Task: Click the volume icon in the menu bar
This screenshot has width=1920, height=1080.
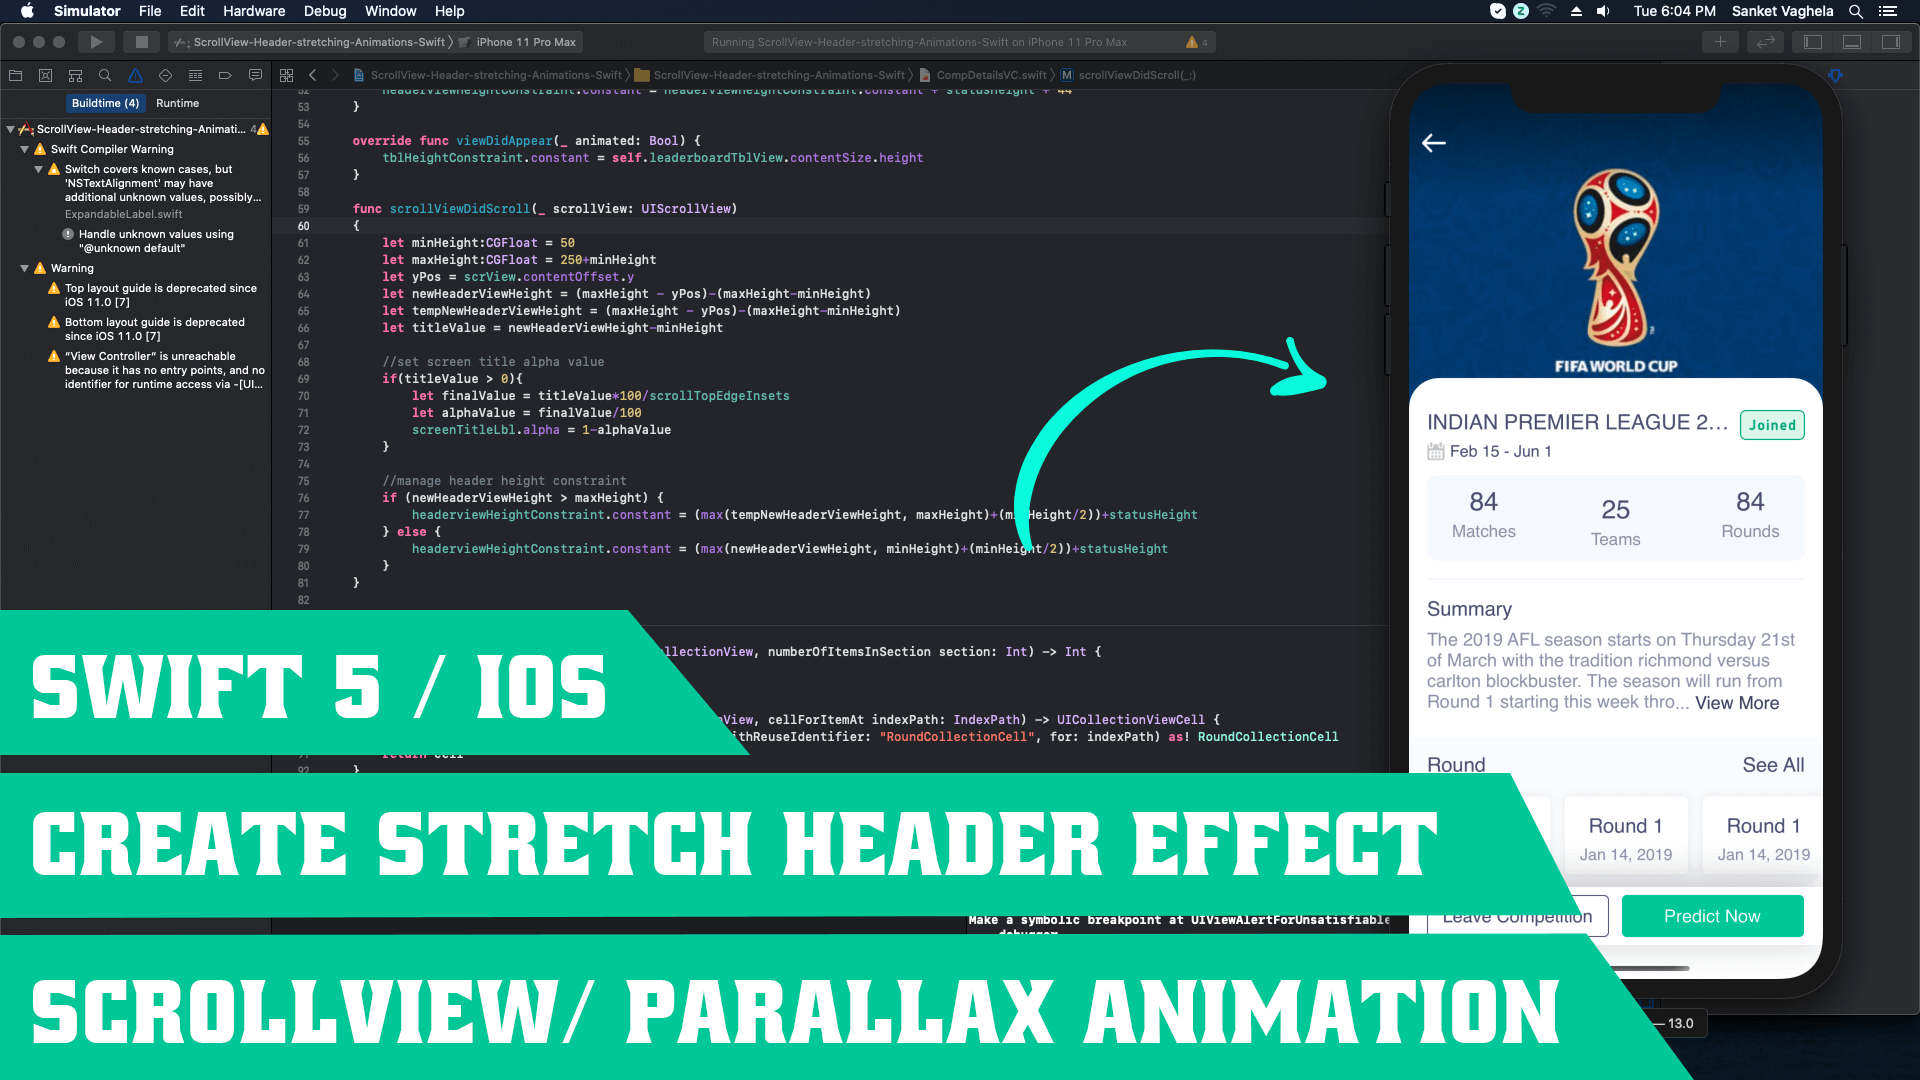Action: click(x=1603, y=11)
